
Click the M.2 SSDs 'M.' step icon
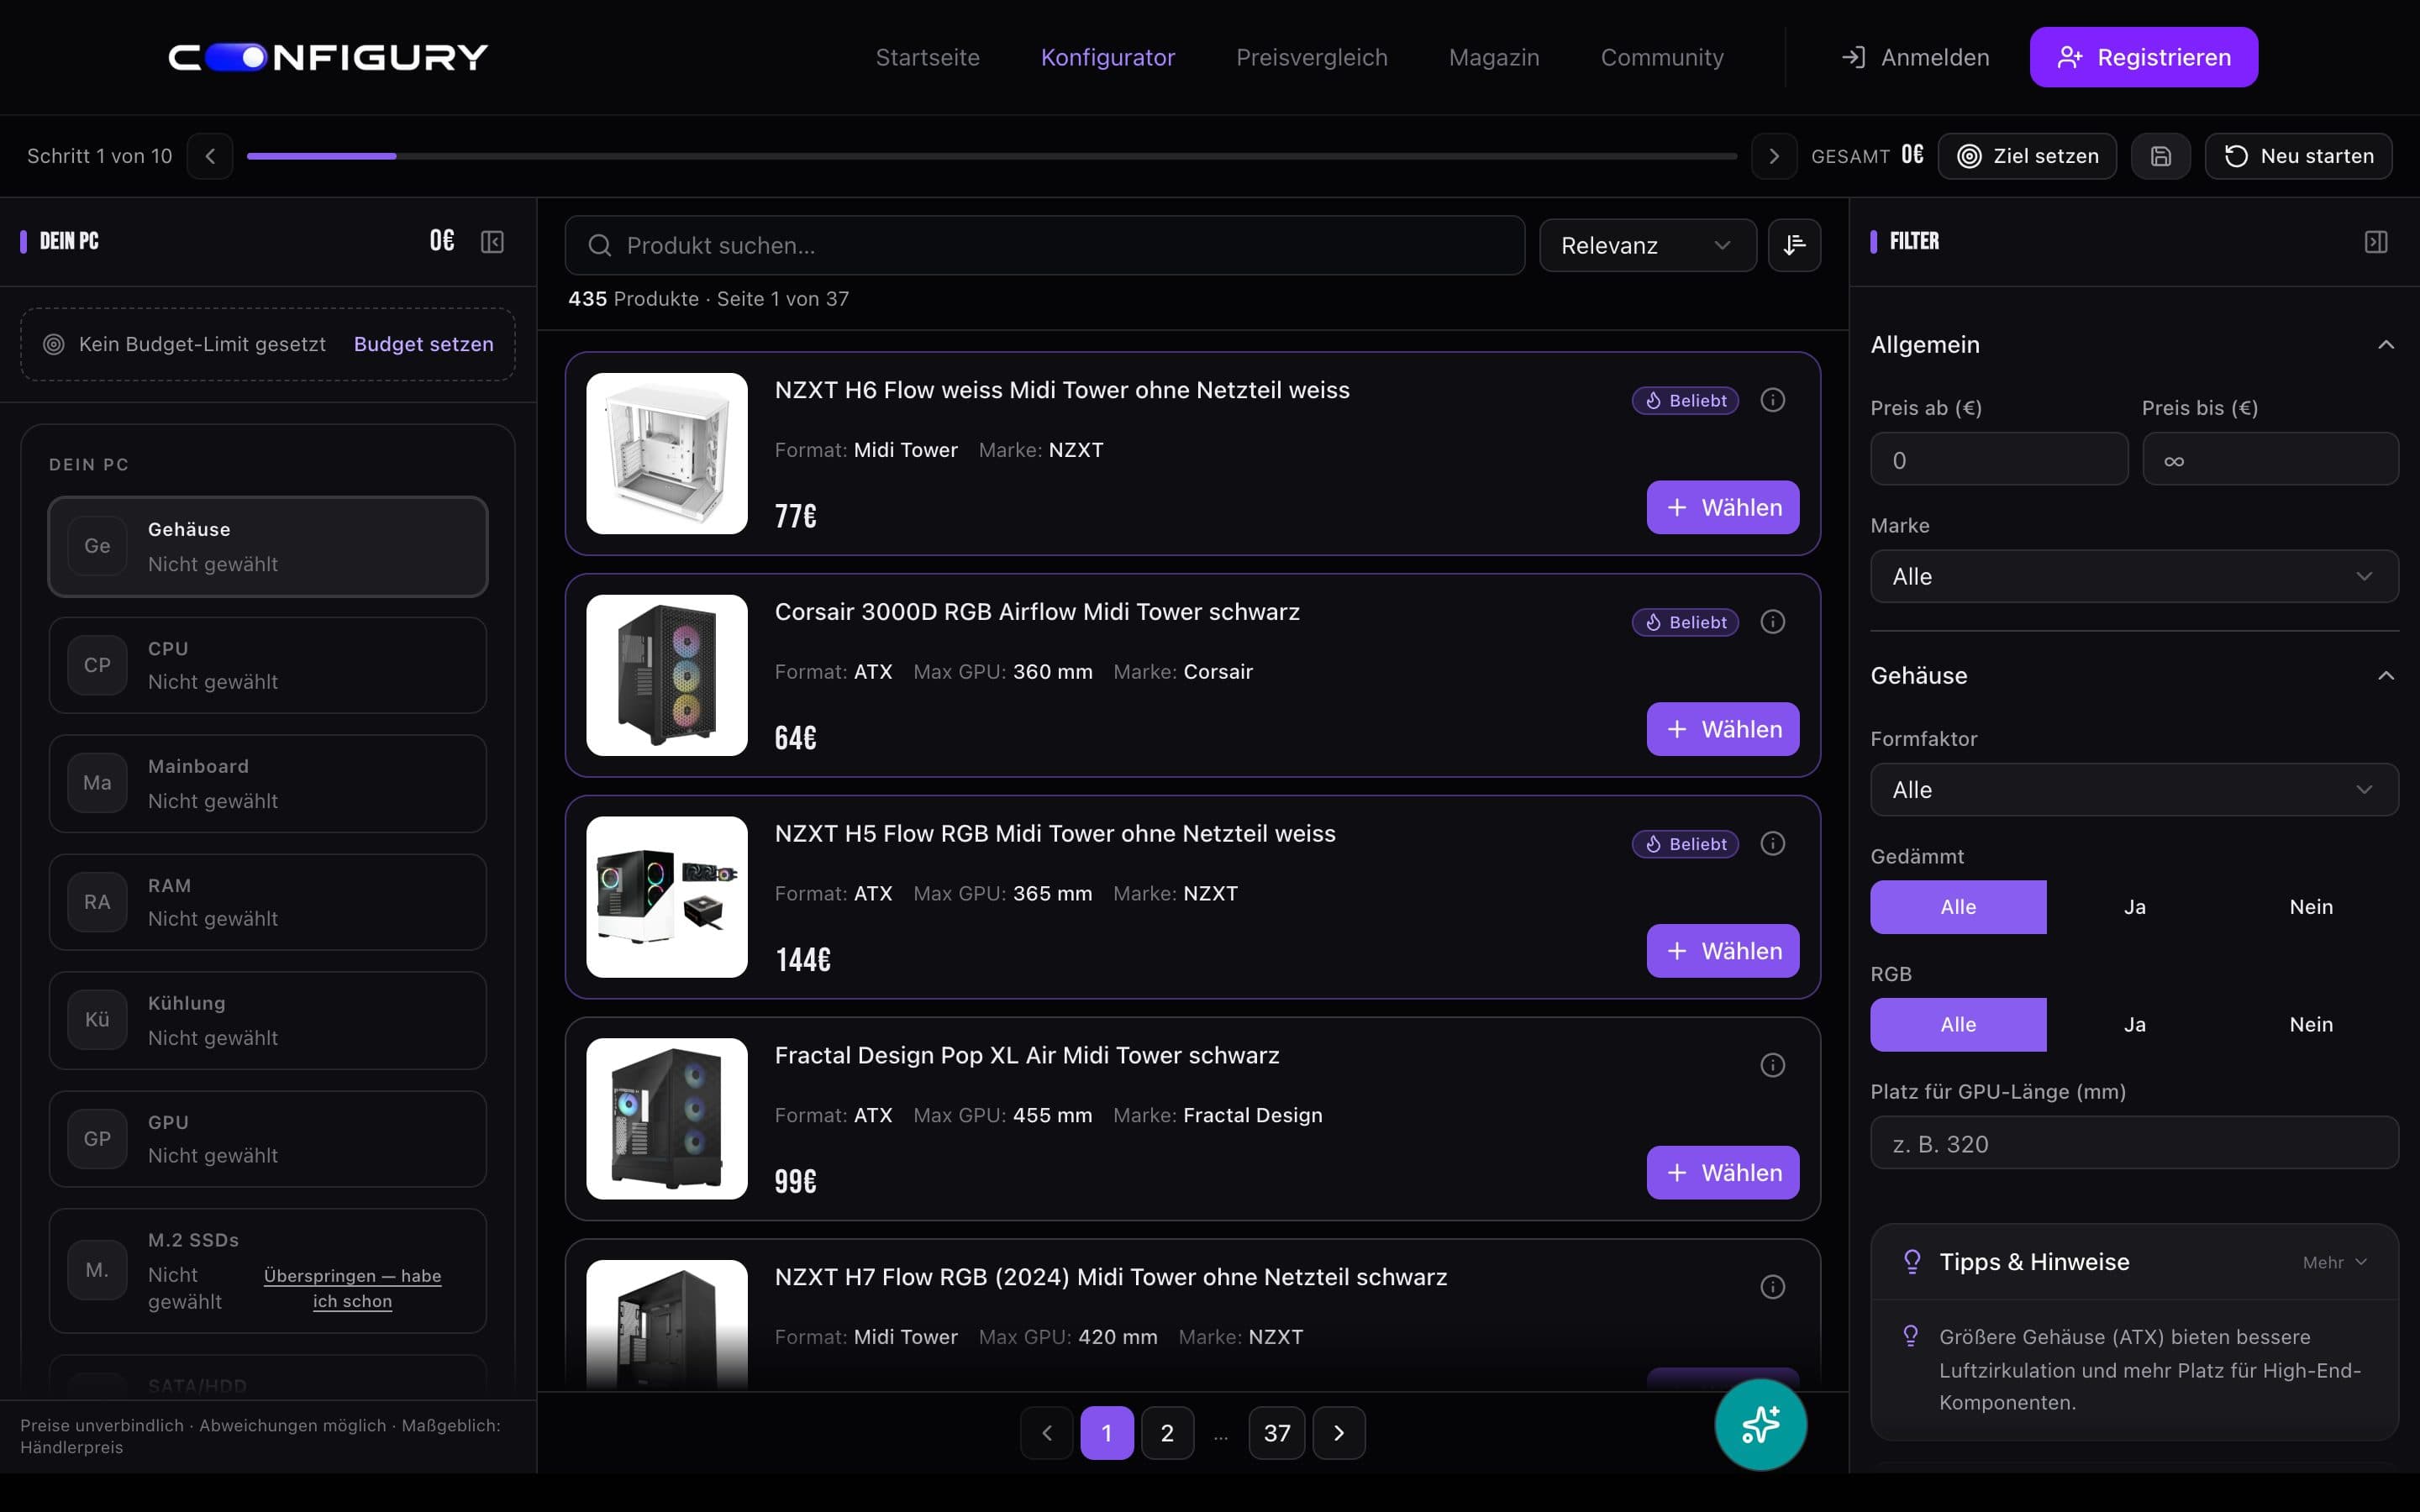[97, 1270]
